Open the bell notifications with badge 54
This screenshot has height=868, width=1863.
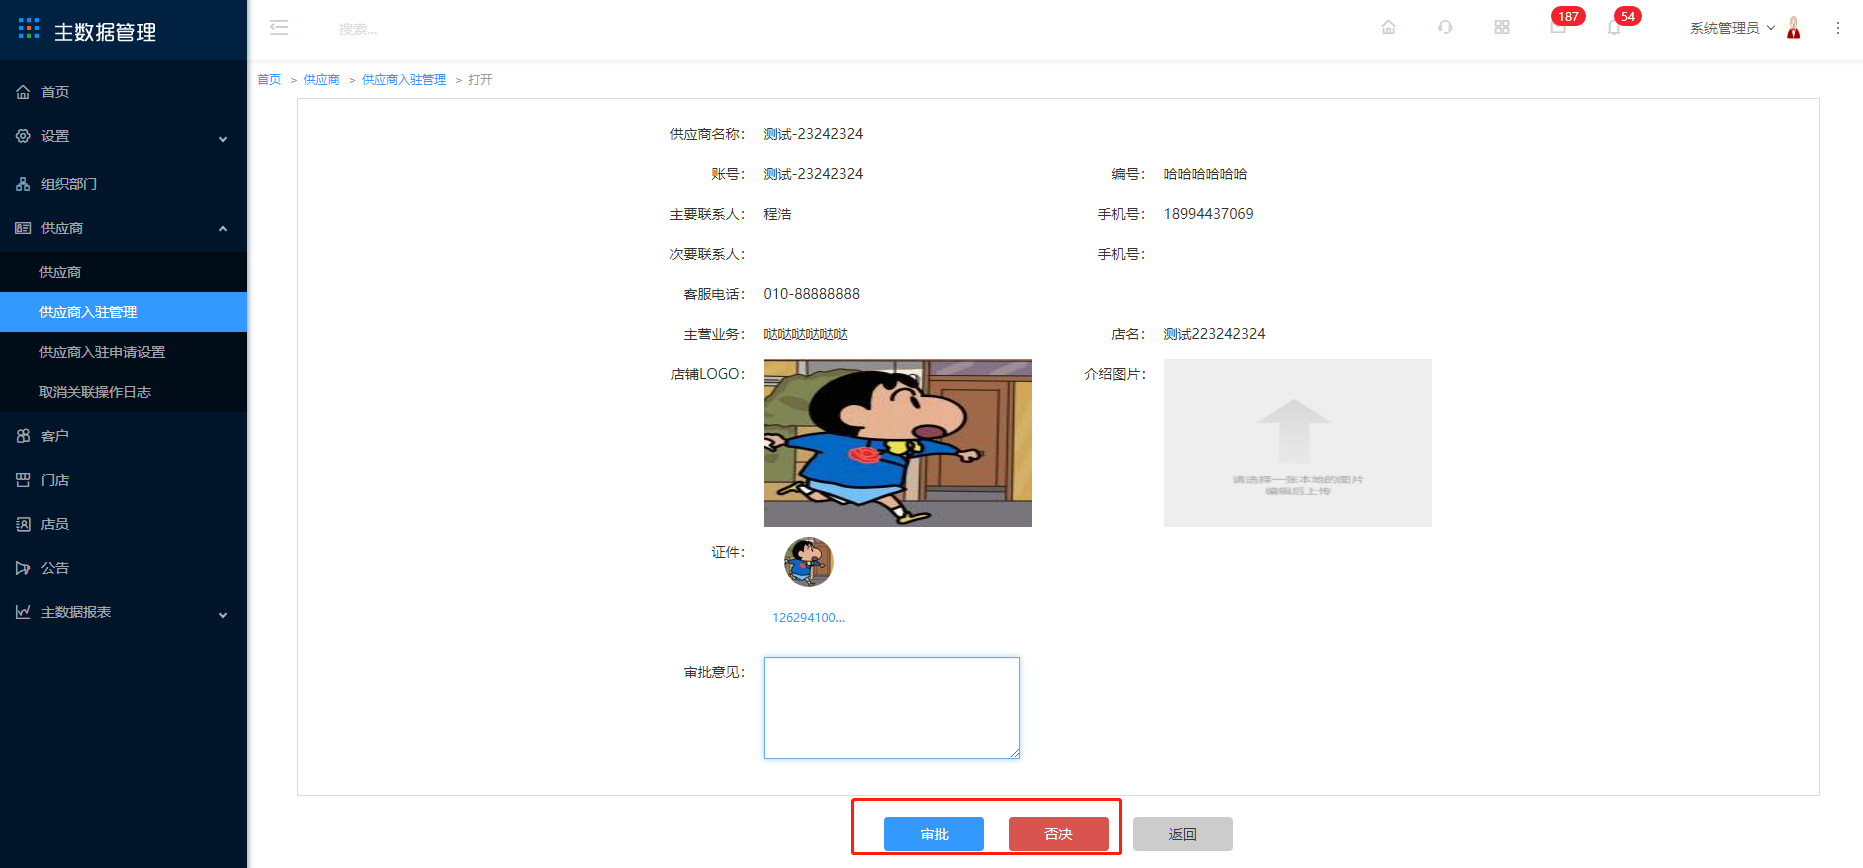tap(1614, 28)
